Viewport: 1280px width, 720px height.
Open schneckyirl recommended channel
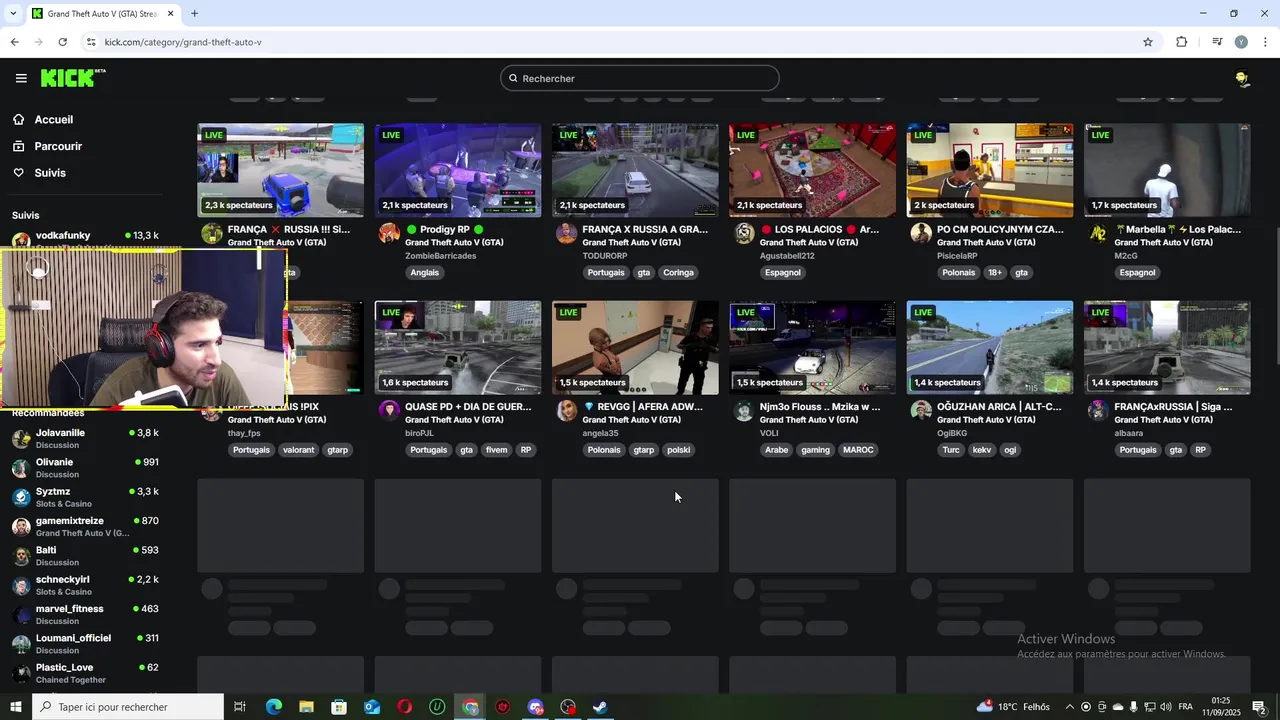tap(85, 585)
